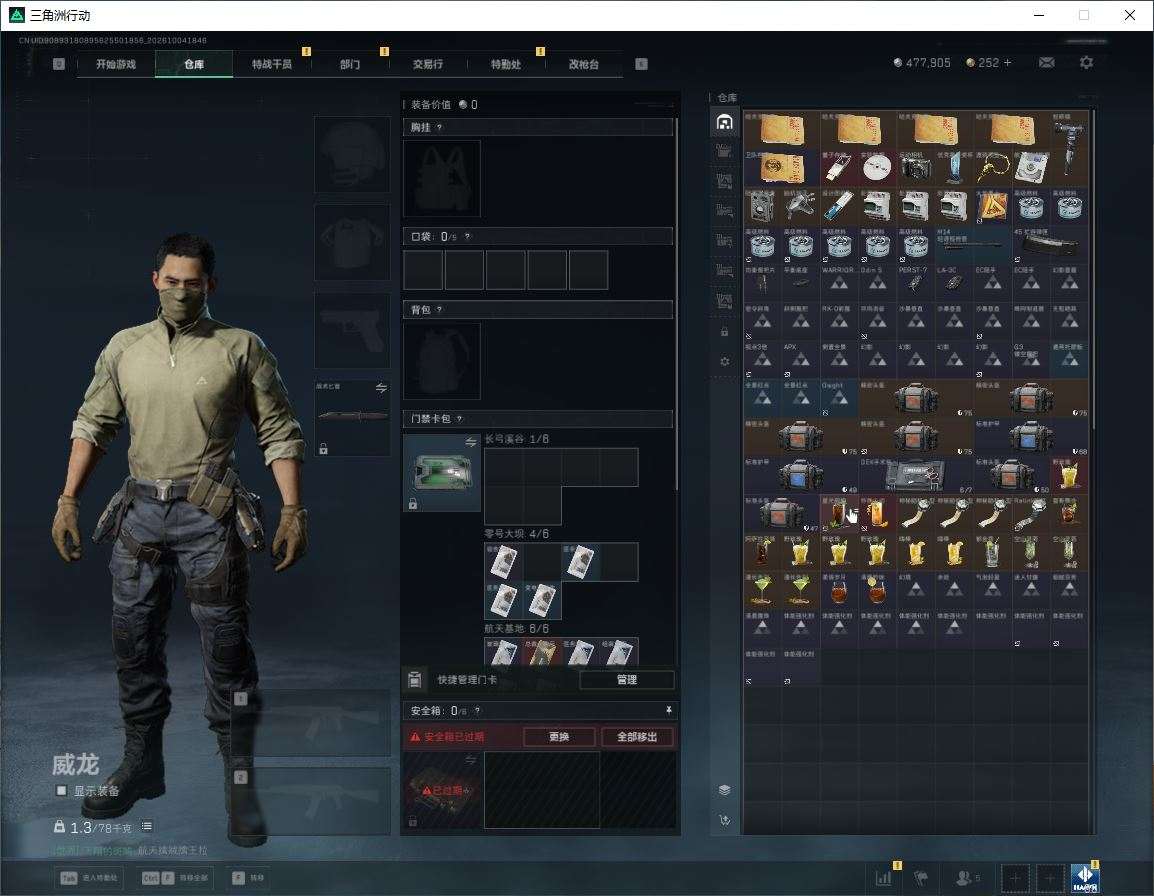Click the weight details list icon
1154x896 pixels.
pos(147,826)
